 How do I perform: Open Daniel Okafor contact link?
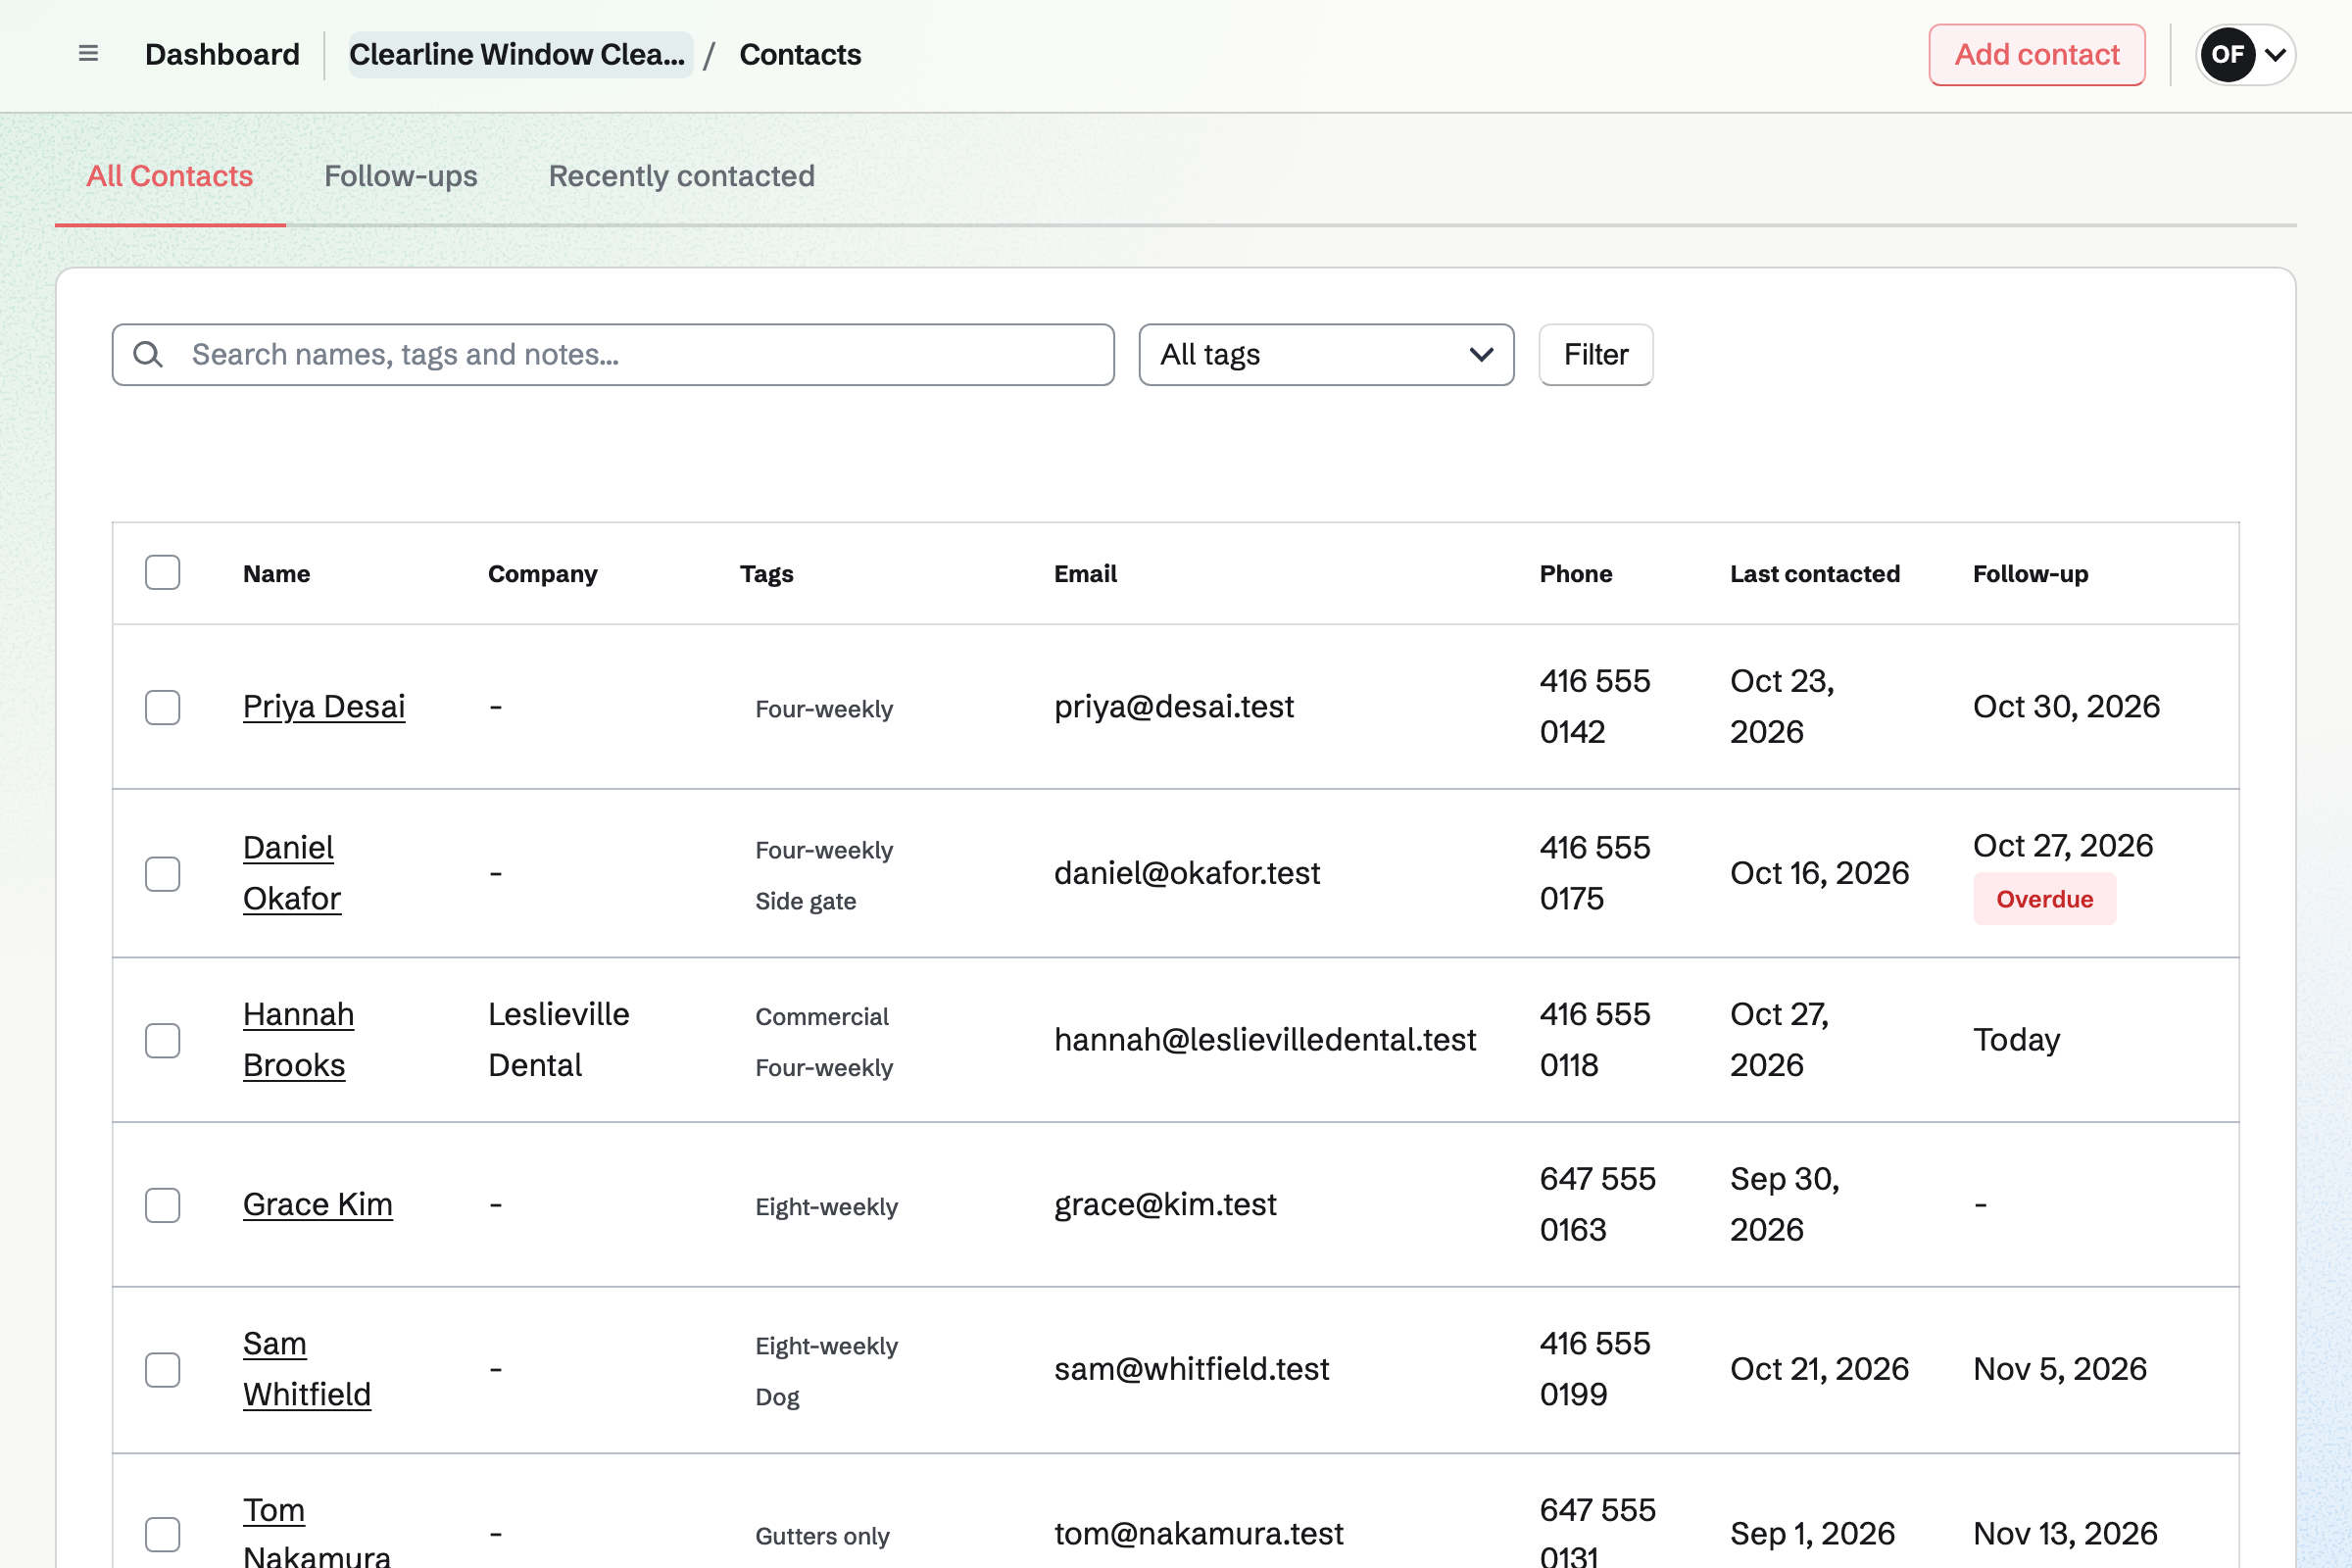tap(292, 873)
